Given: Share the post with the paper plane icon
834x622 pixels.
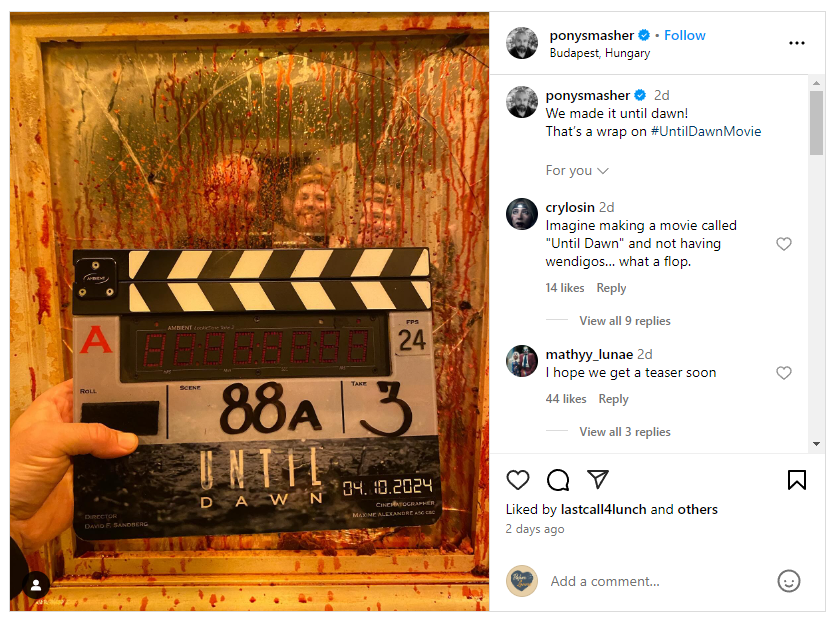Looking at the screenshot, I should [x=598, y=479].
